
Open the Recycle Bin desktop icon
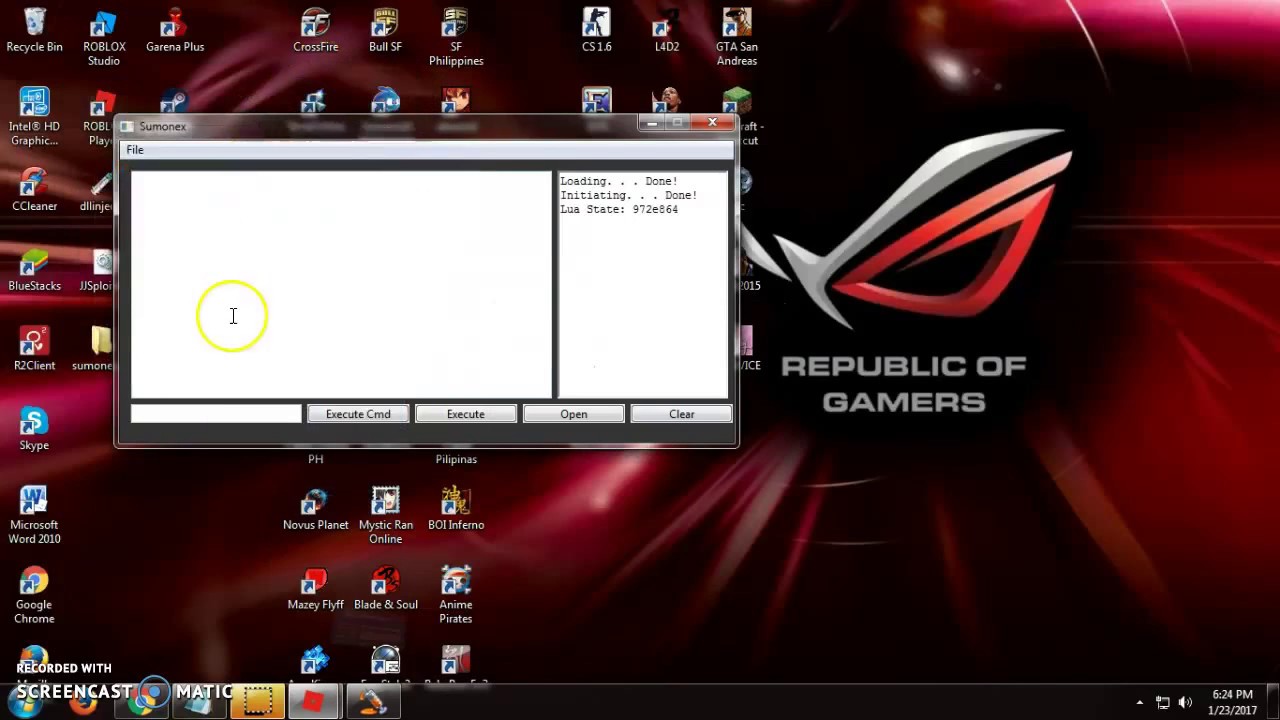(x=34, y=31)
